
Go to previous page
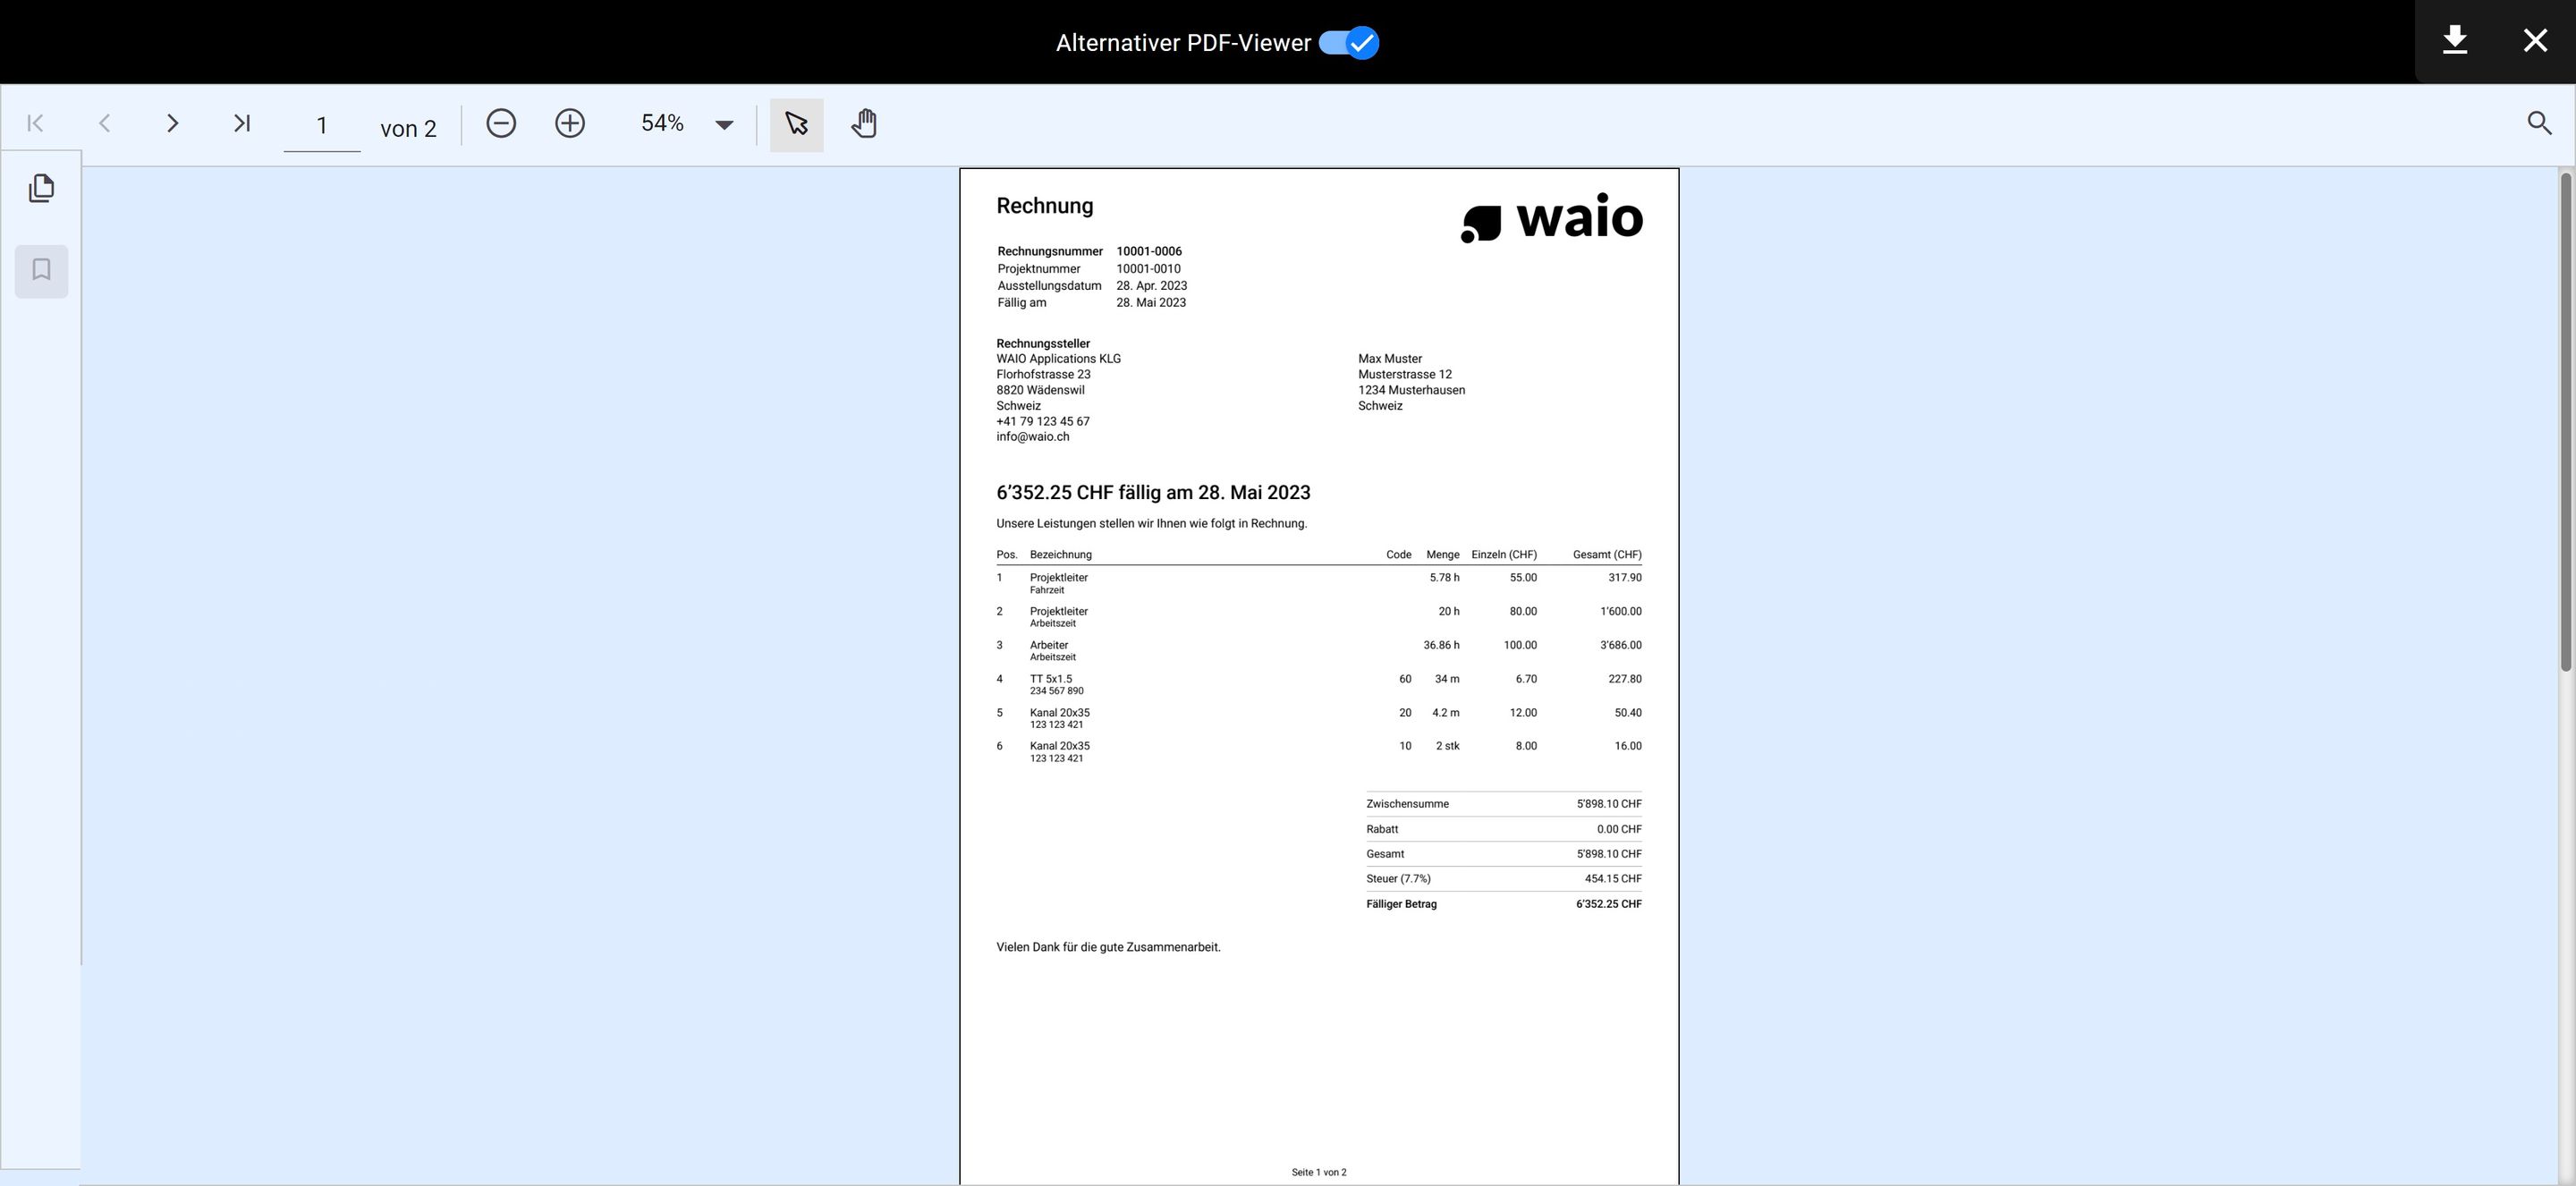pos(104,123)
